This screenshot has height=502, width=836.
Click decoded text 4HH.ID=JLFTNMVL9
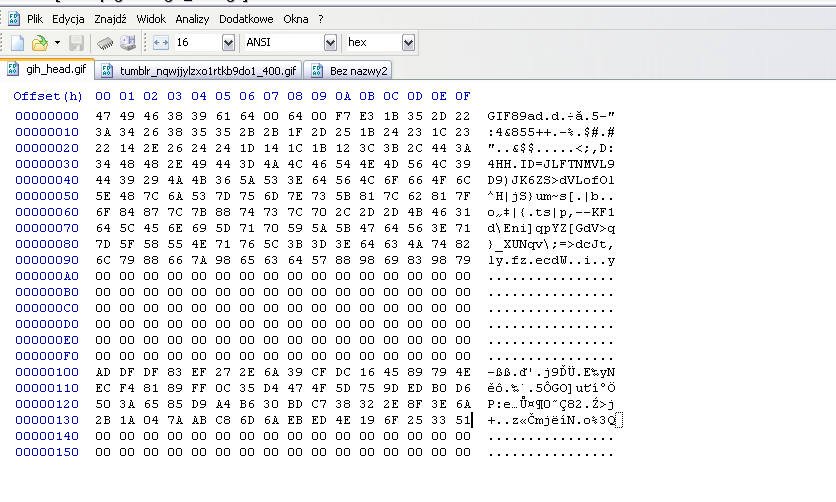(x=551, y=164)
